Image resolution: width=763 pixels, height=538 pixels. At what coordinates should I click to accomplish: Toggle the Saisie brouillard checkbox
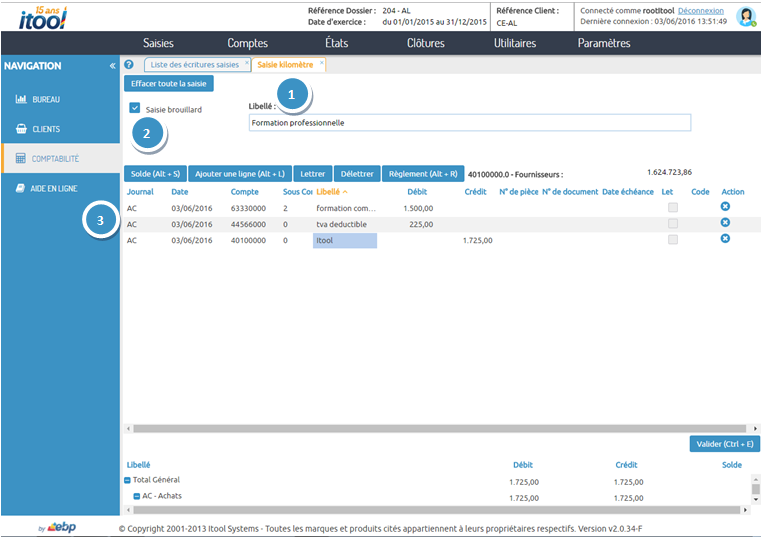134,109
